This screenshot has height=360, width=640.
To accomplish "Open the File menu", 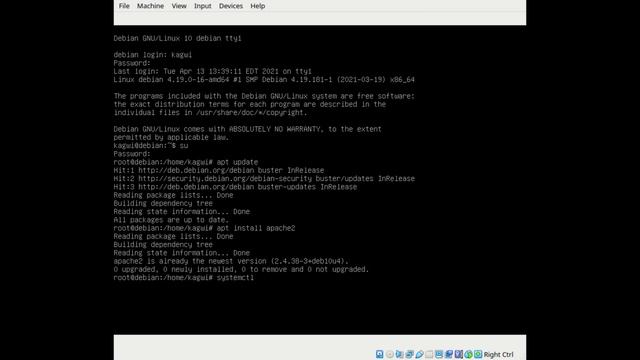I will [x=124, y=6].
